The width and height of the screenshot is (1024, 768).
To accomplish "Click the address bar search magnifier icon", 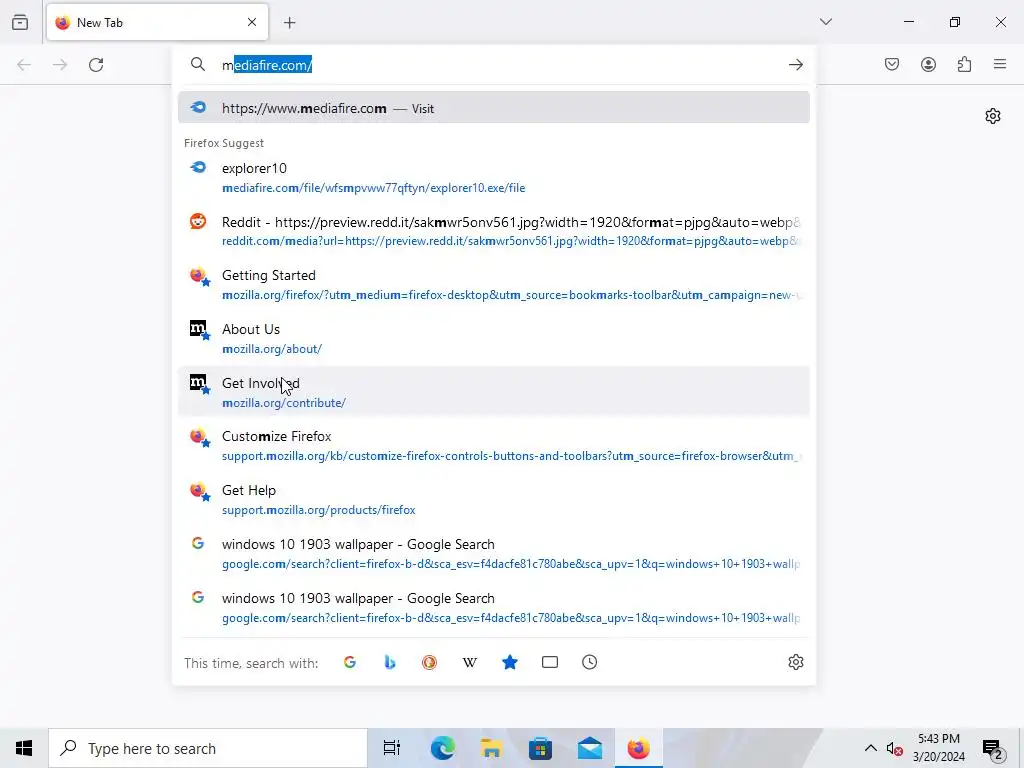I will coord(198,64).
